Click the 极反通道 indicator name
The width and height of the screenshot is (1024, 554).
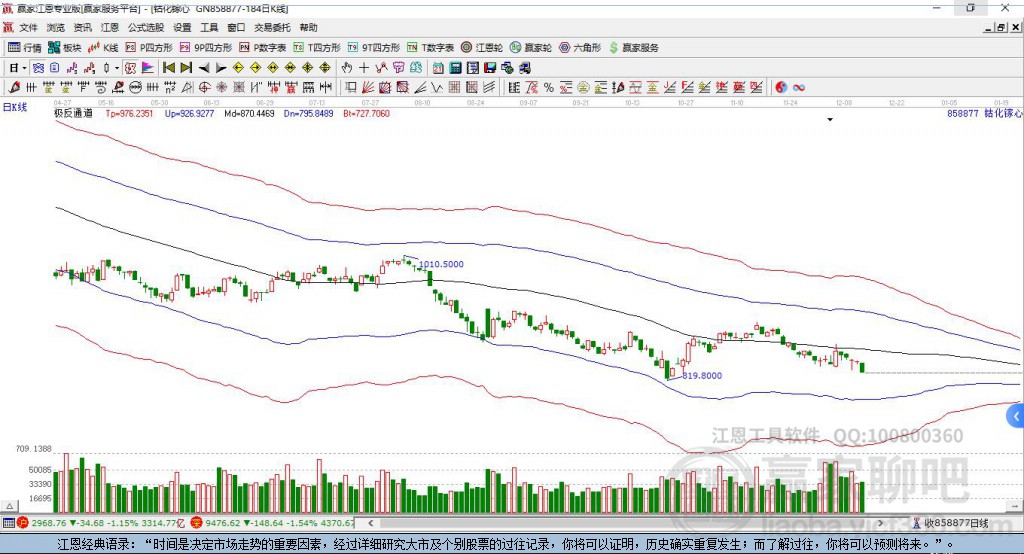tap(73, 113)
